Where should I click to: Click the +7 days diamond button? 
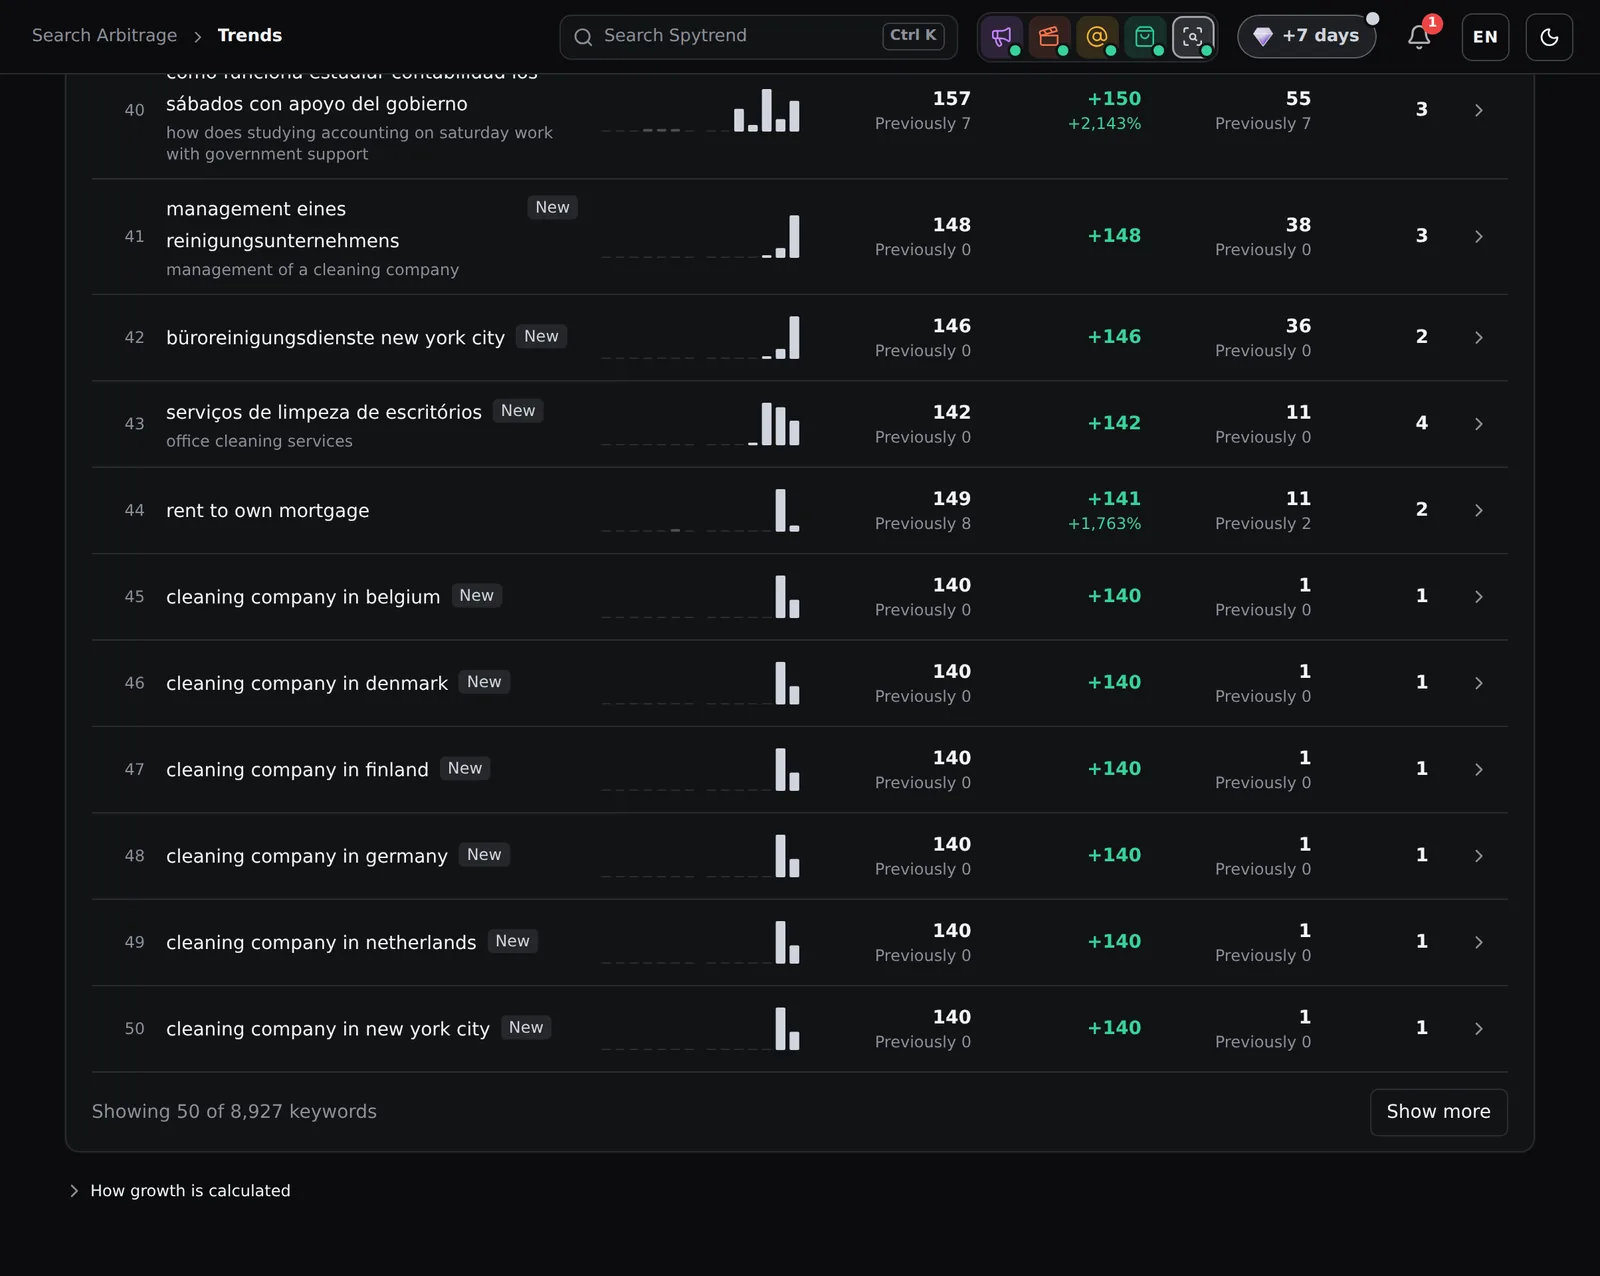[x=1307, y=36]
